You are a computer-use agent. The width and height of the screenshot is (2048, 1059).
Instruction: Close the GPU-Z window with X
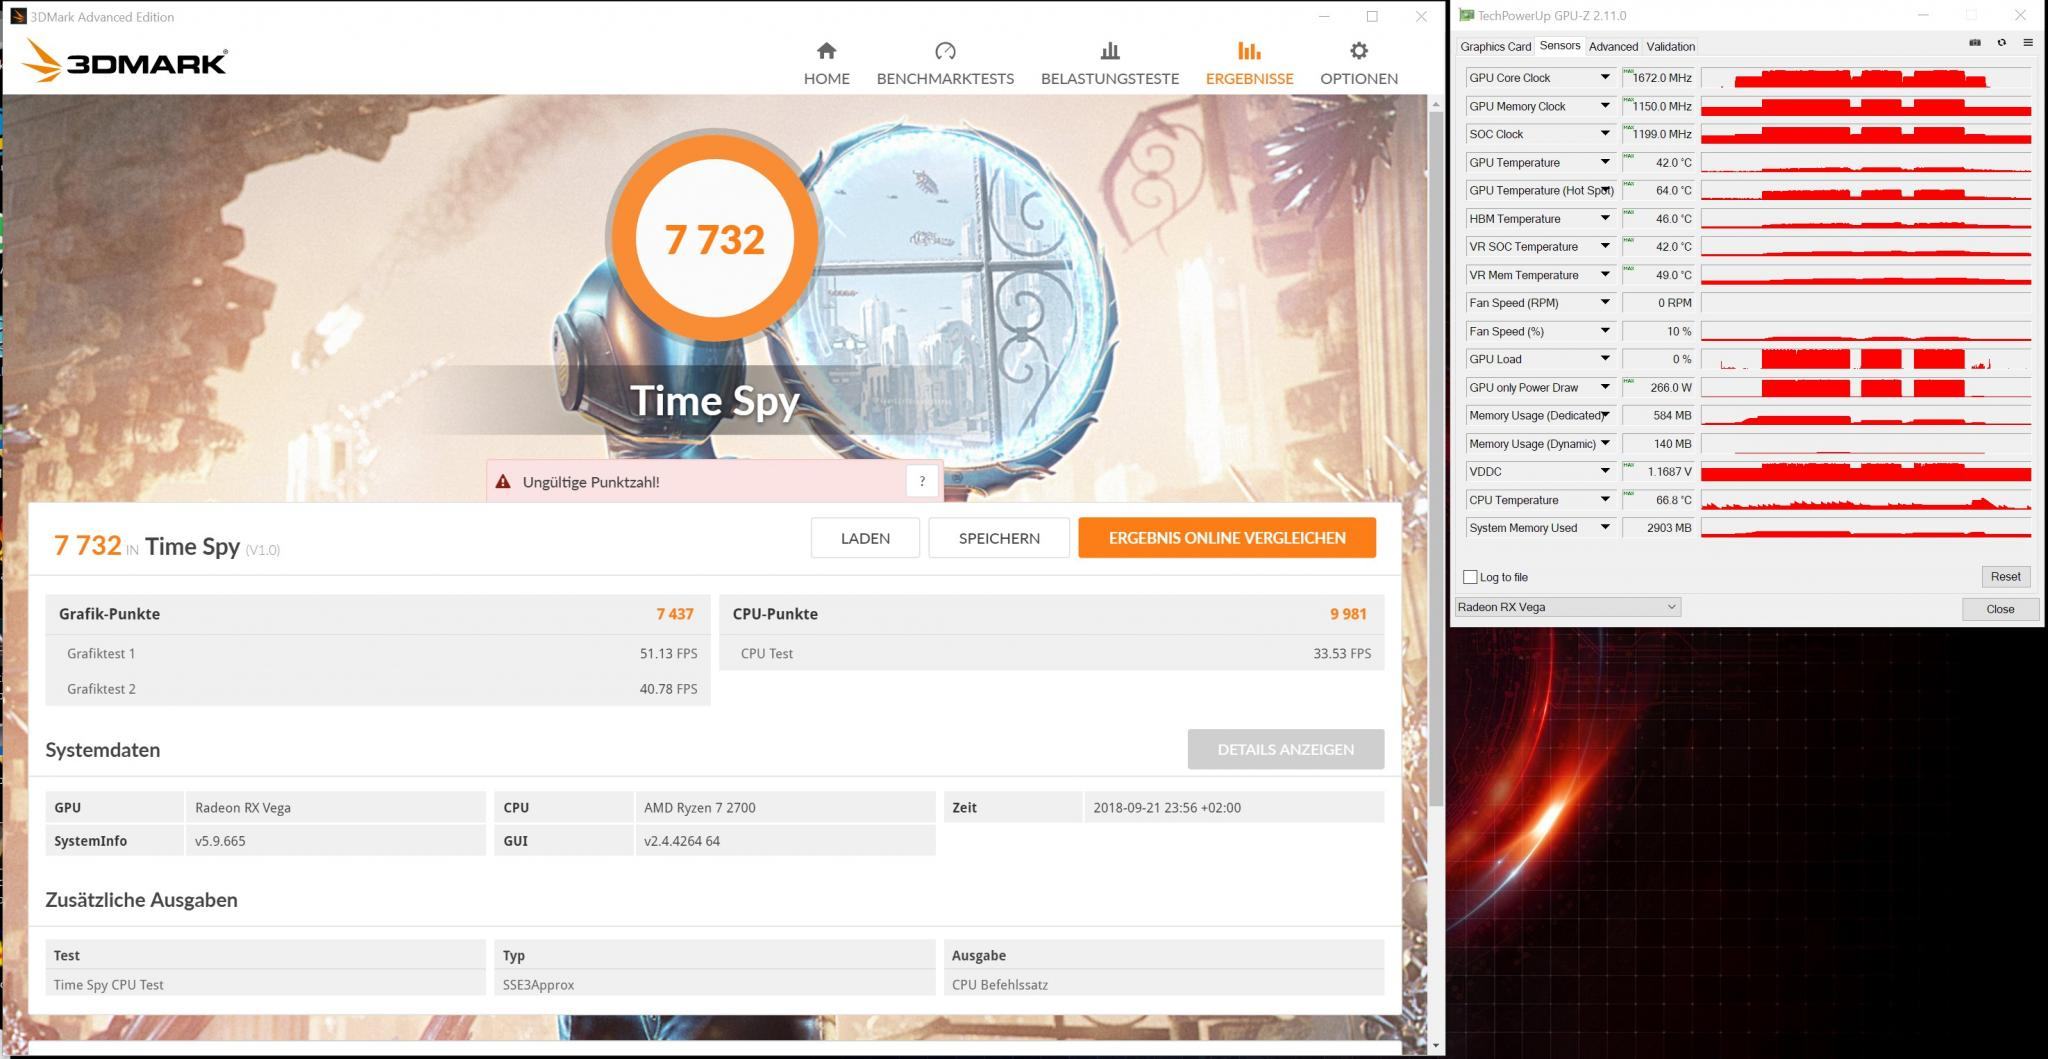(x=2020, y=15)
